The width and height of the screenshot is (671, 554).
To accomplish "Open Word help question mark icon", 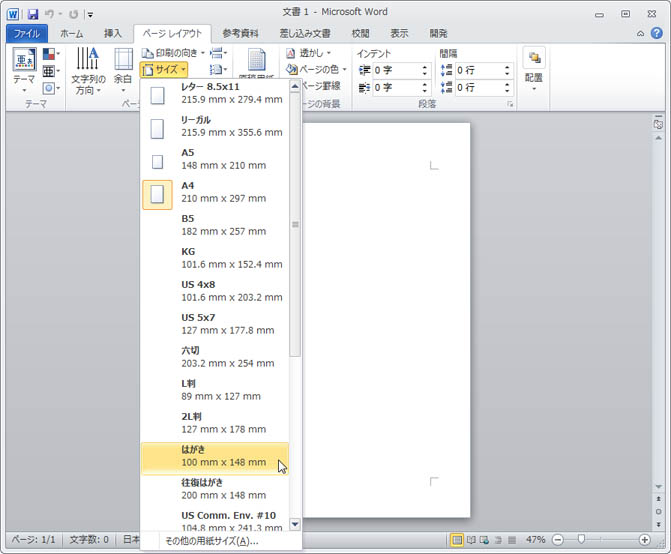I will click(656, 33).
